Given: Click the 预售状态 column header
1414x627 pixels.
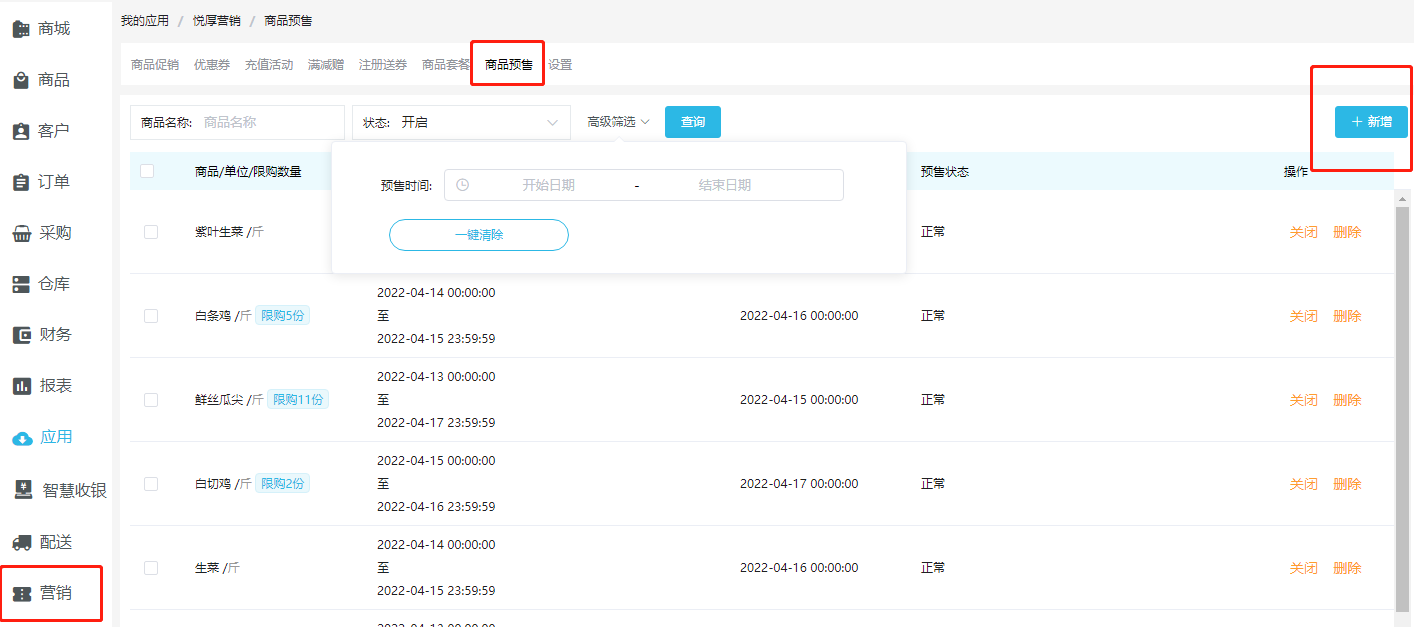Looking at the screenshot, I should tap(945, 172).
